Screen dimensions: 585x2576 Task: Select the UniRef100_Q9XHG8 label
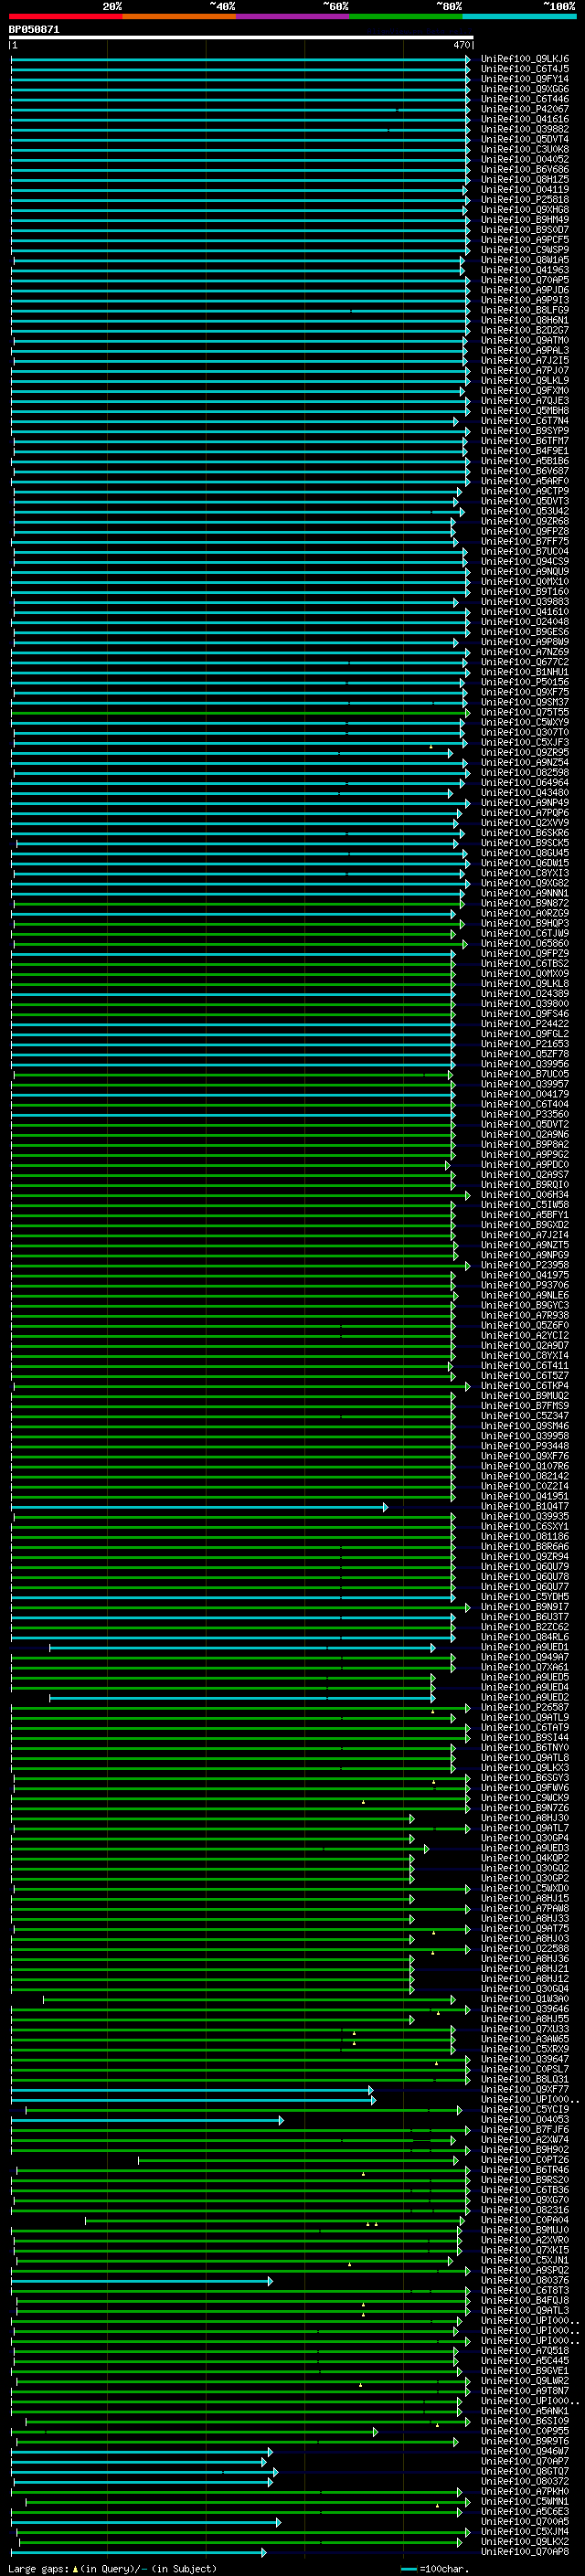point(525,209)
